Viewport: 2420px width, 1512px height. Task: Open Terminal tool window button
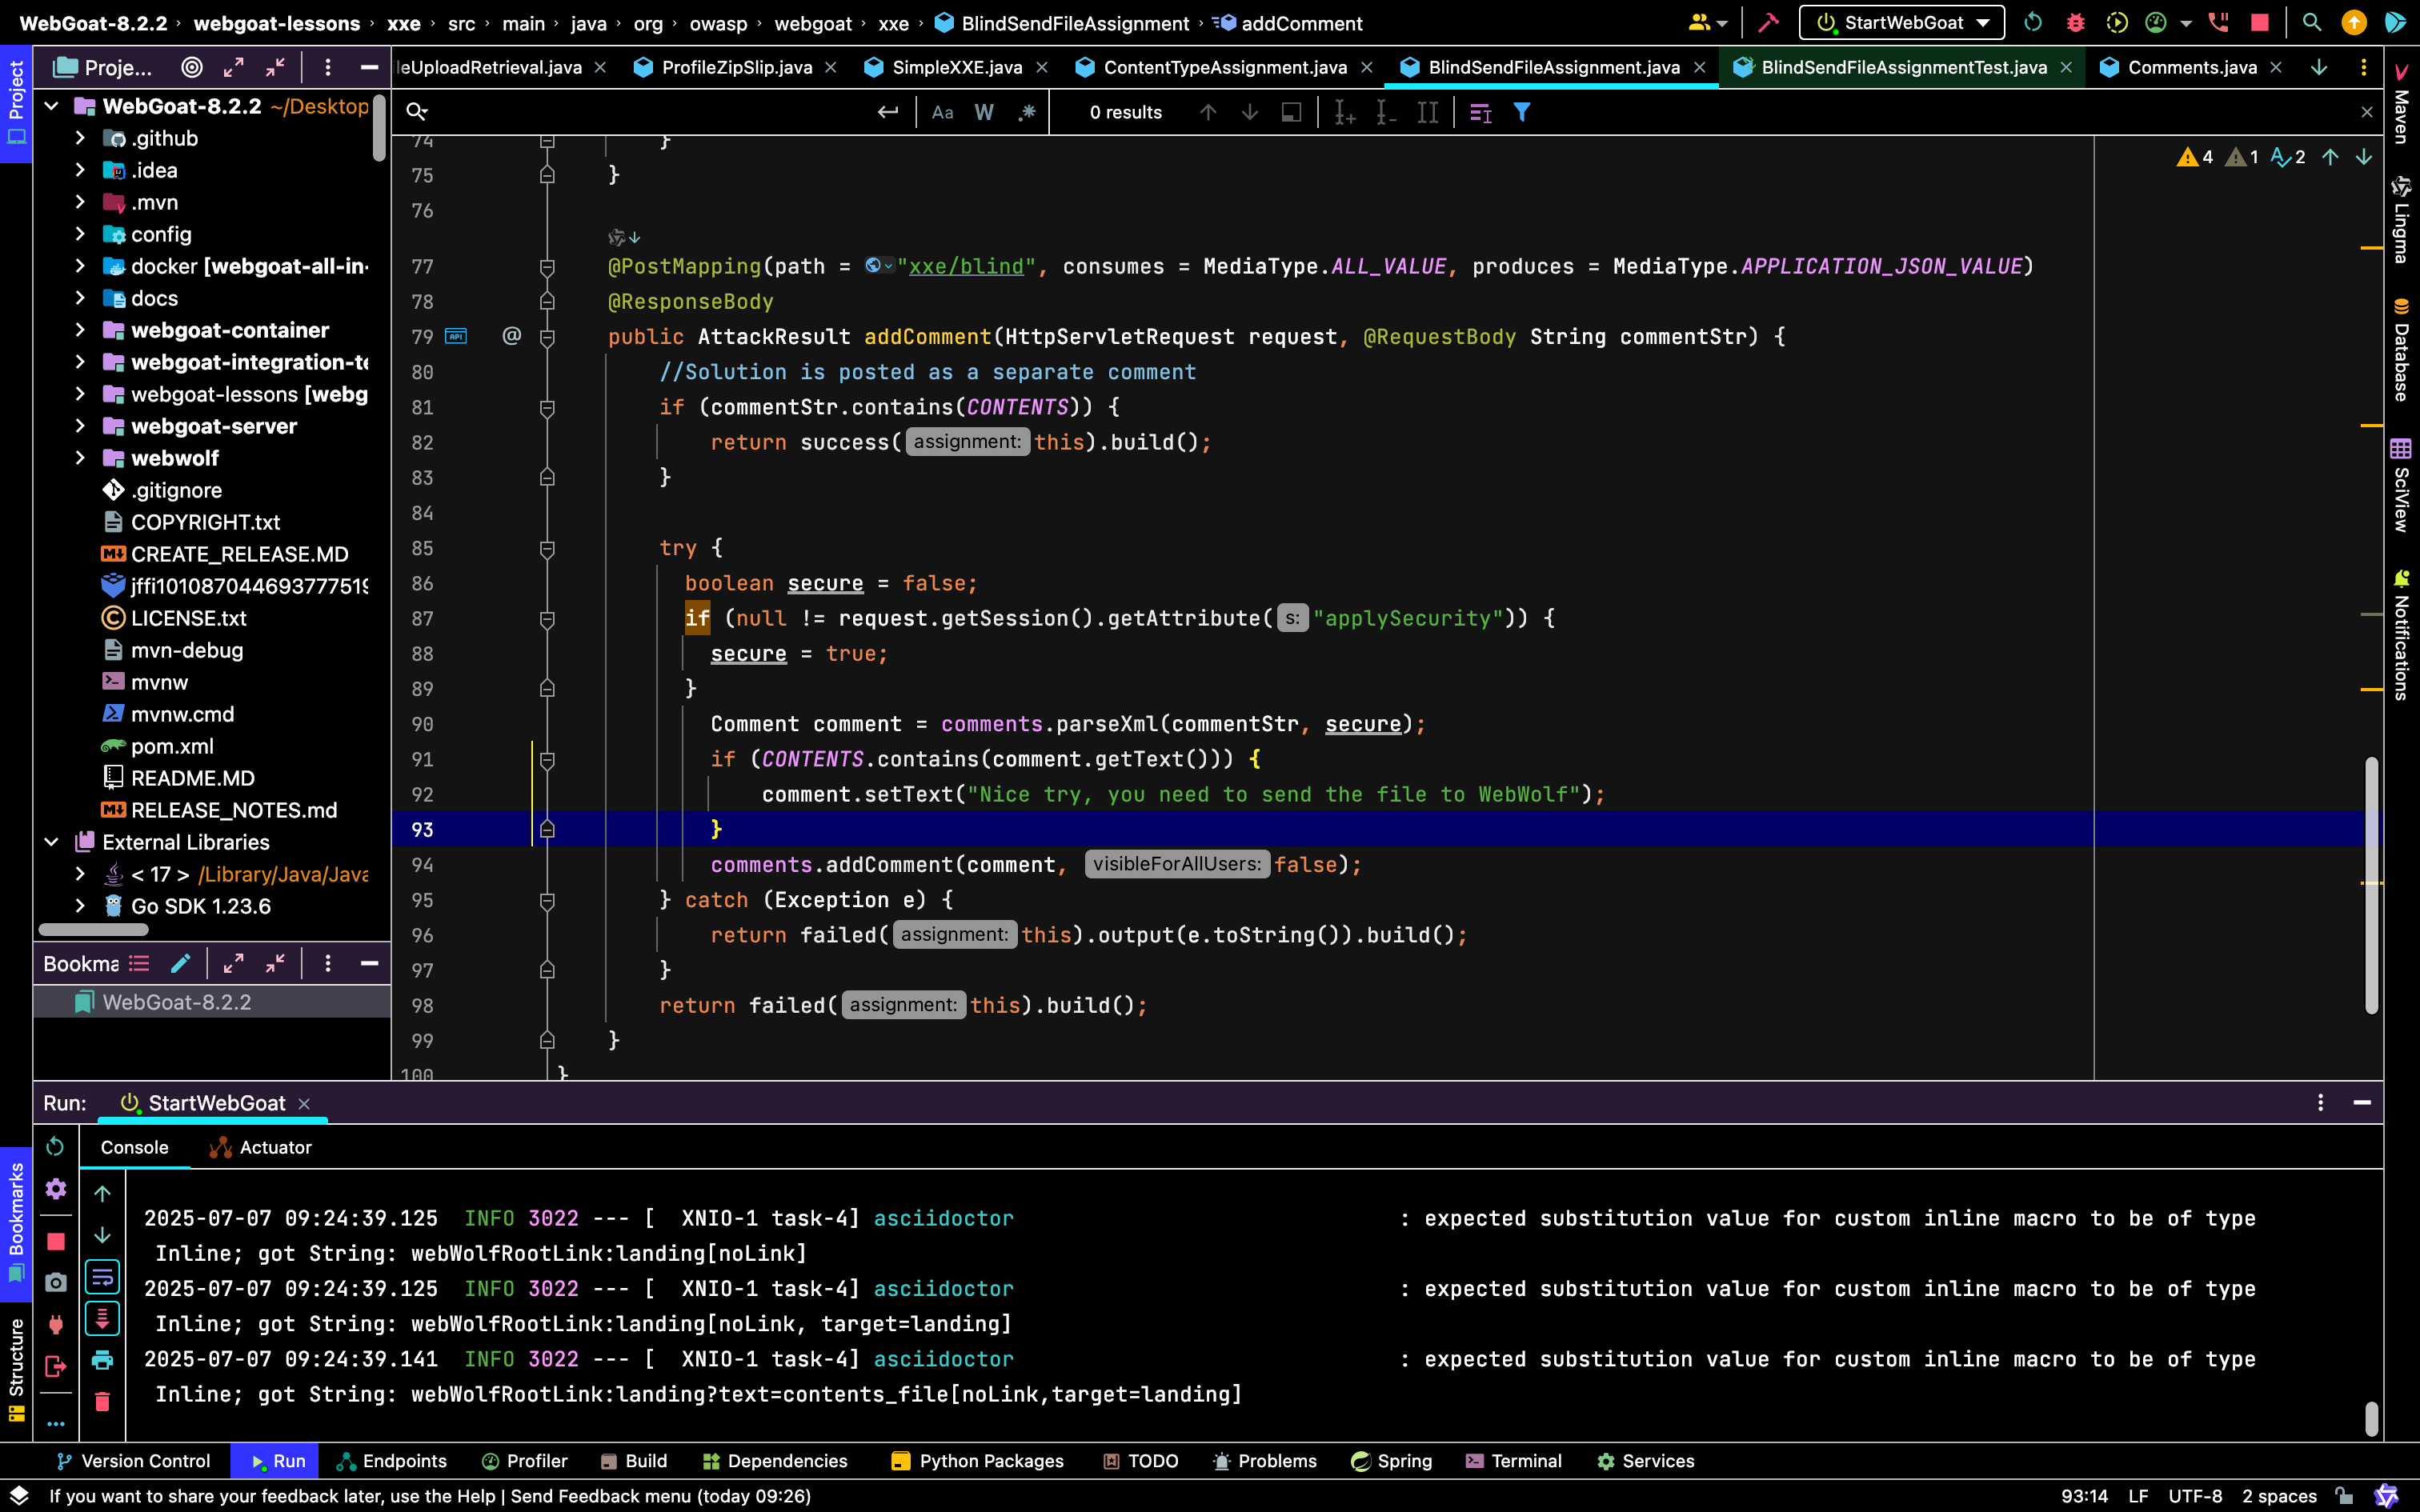pyautogui.click(x=1514, y=1461)
